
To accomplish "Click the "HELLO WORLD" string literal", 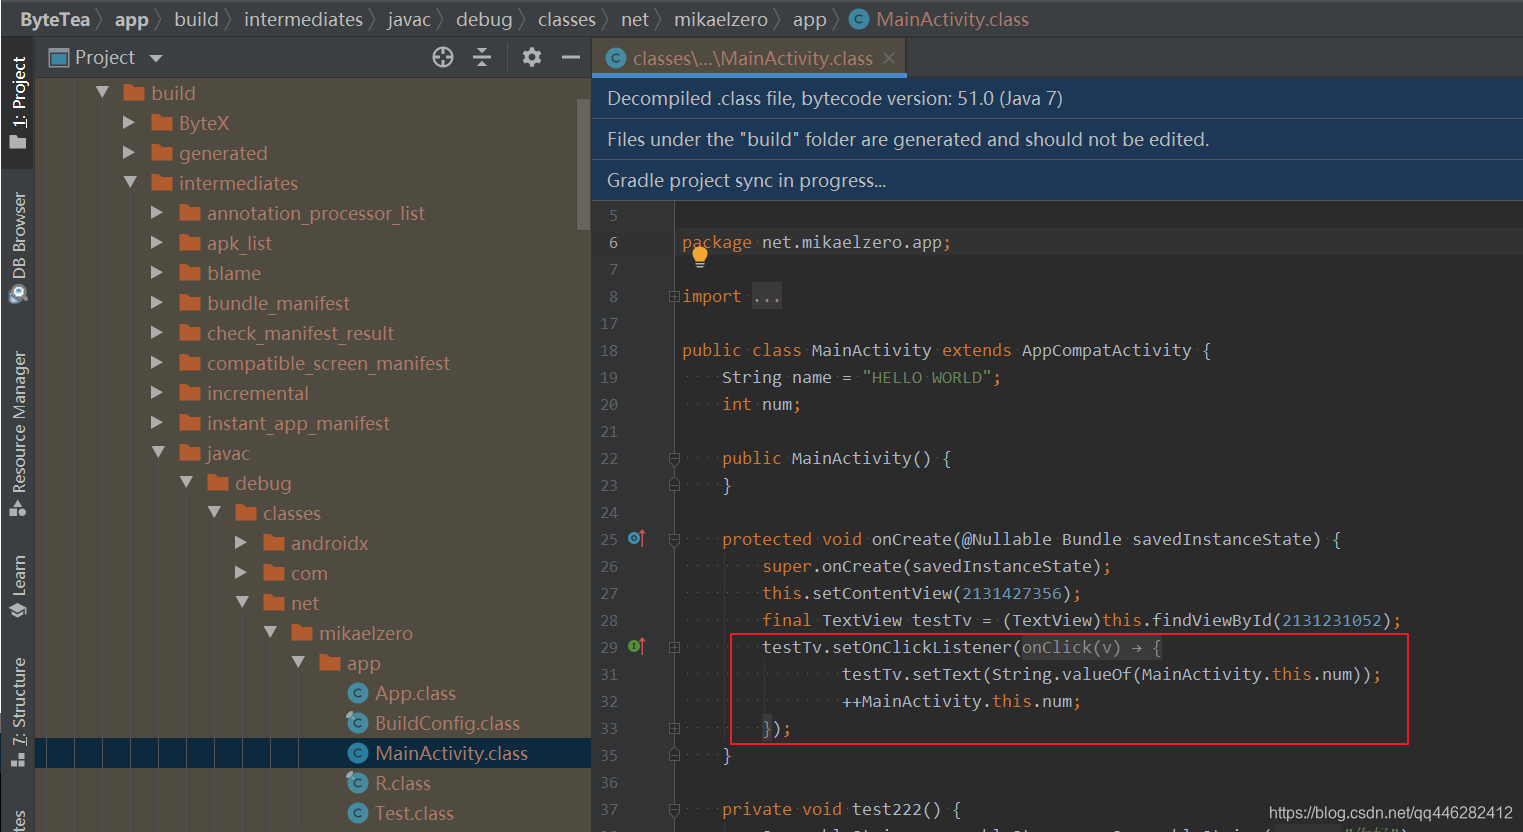I will (x=926, y=377).
